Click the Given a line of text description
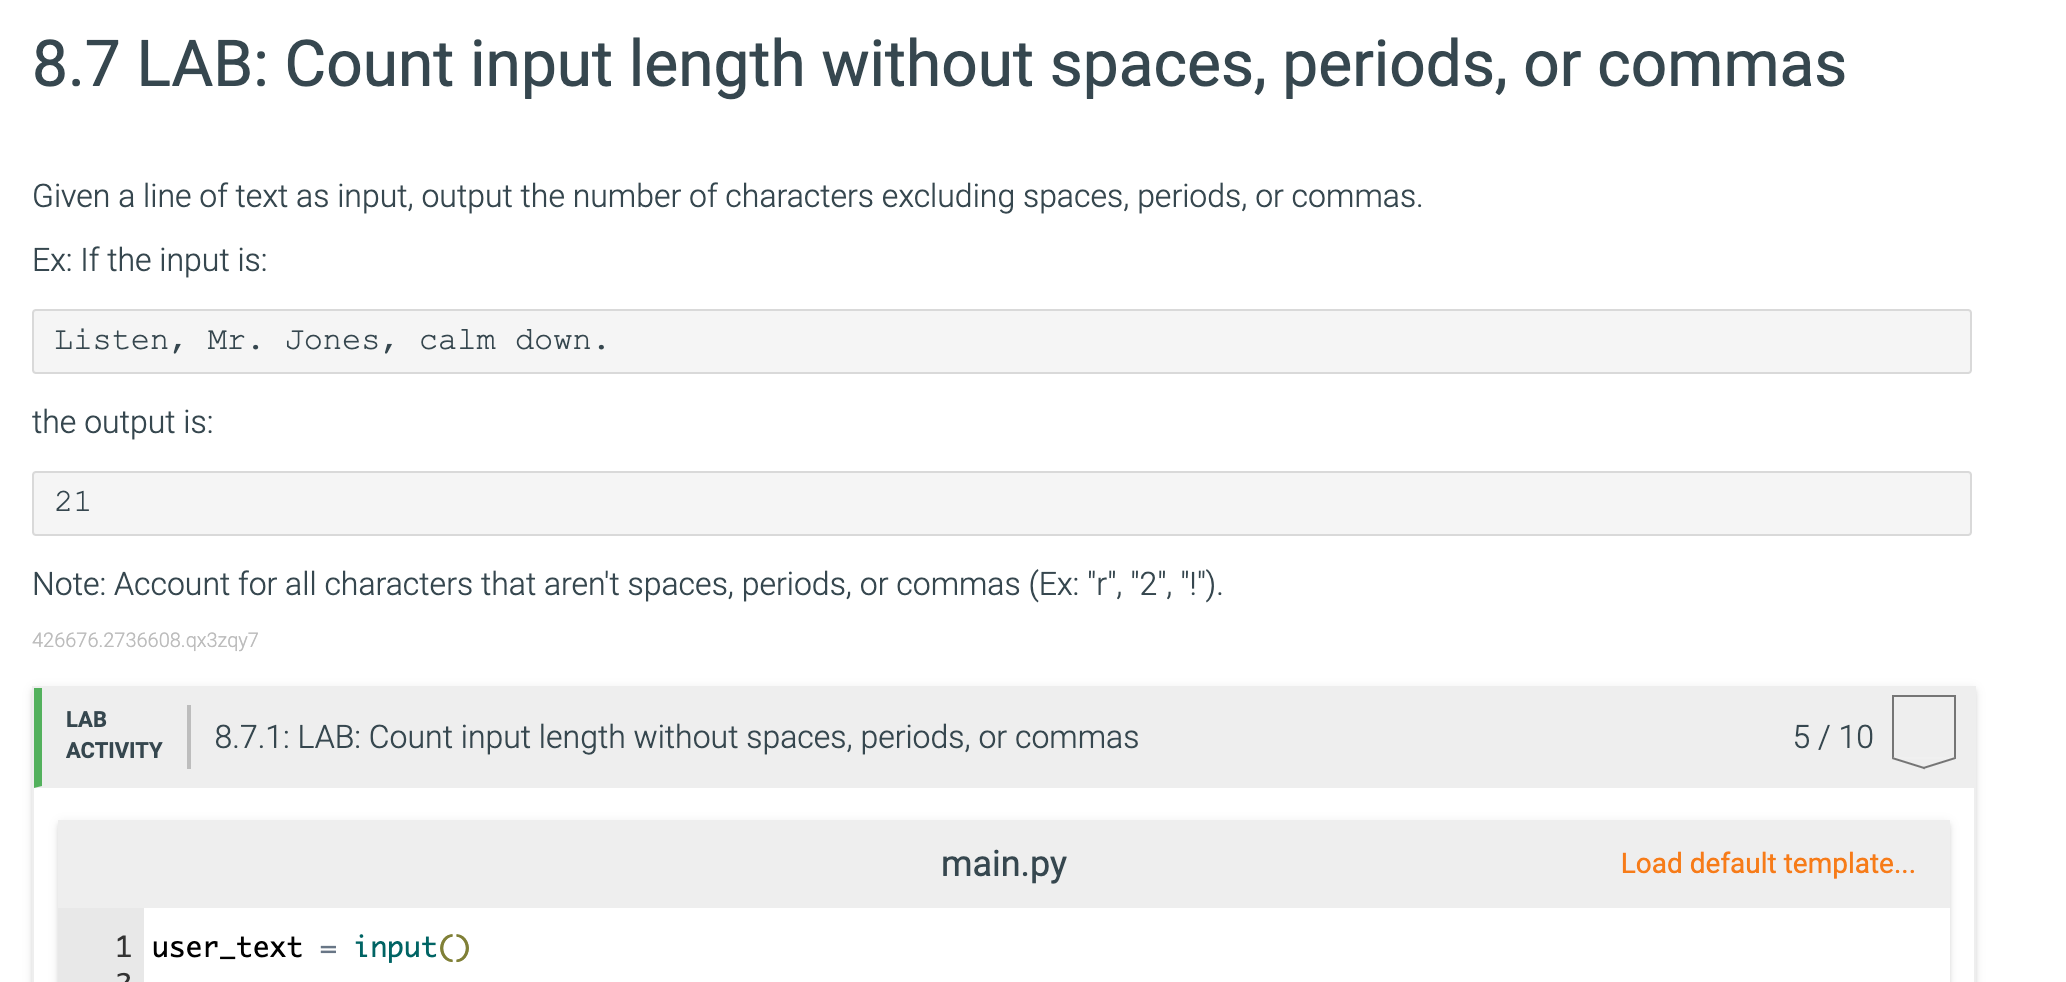The image size is (2066, 982). (727, 196)
